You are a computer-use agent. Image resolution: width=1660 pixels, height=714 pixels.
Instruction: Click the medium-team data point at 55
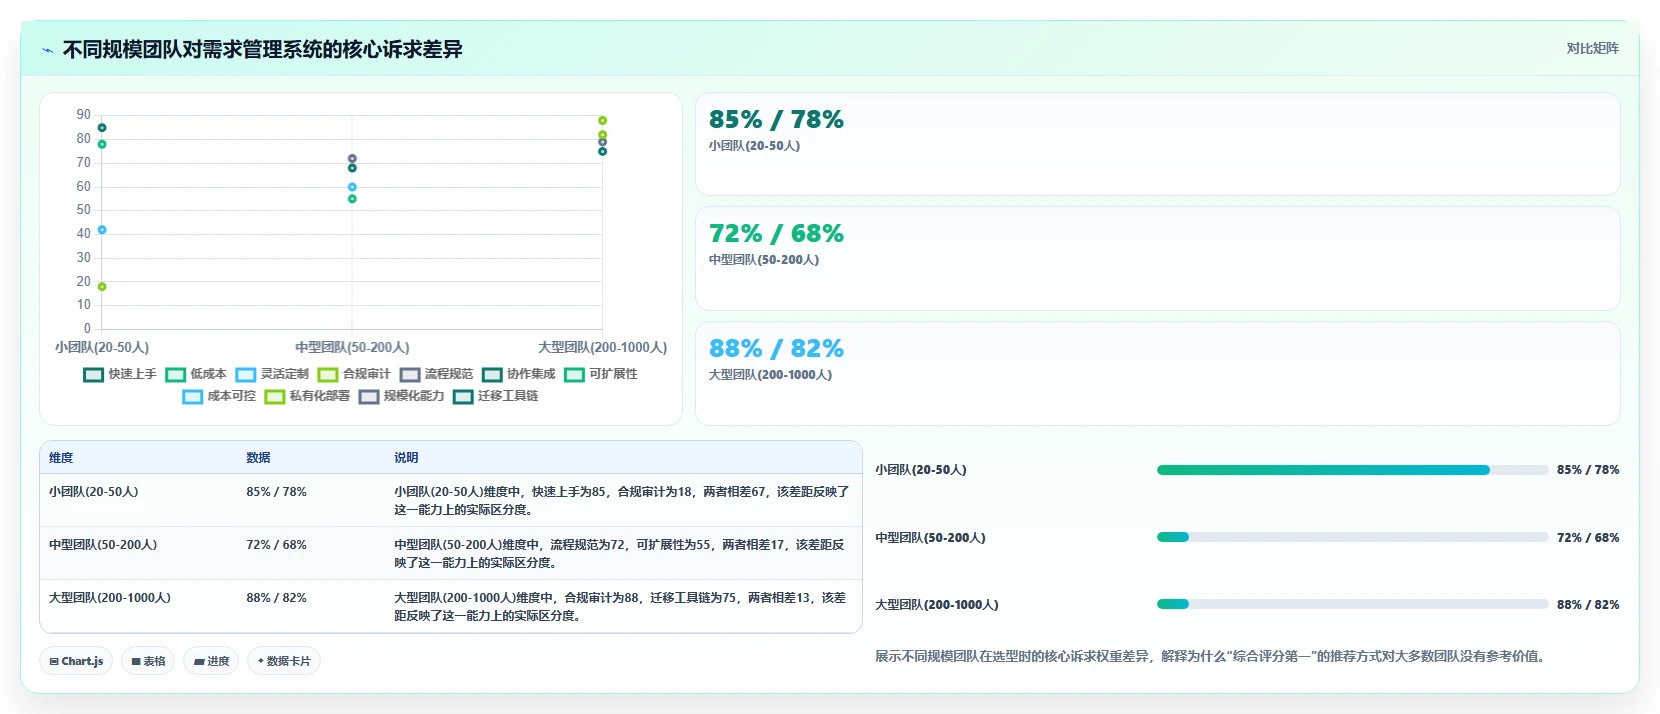pyautogui.click(x=352, y=199)
